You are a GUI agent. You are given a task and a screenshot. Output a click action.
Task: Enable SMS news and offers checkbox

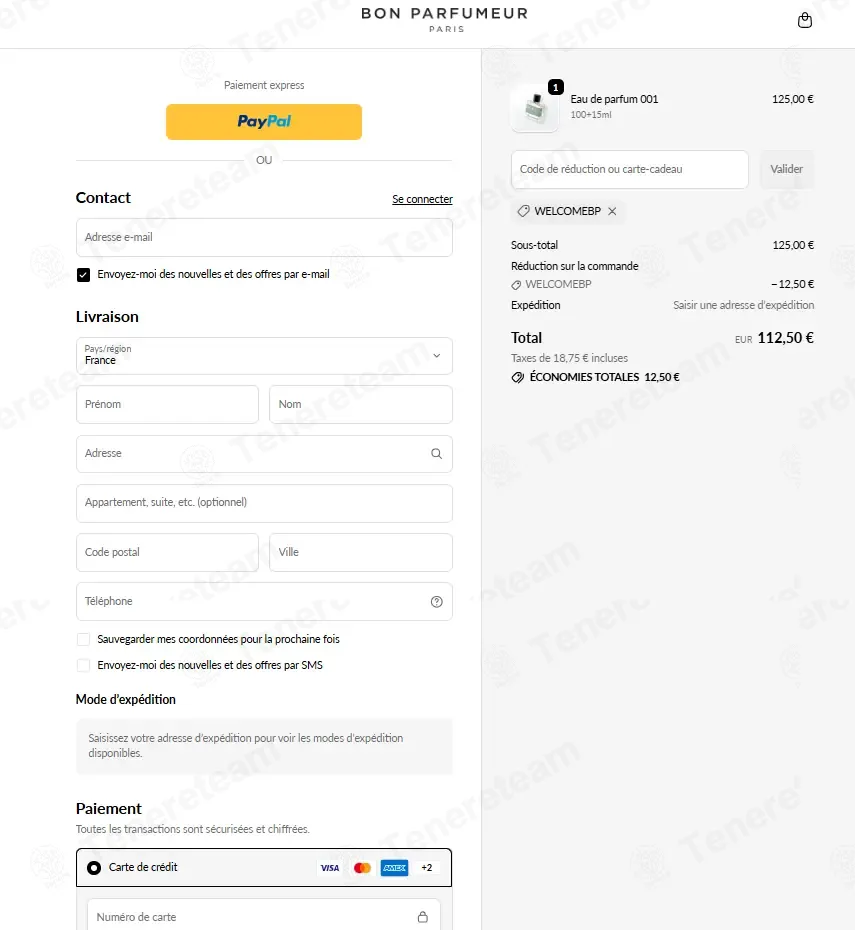tap(84, 665)
